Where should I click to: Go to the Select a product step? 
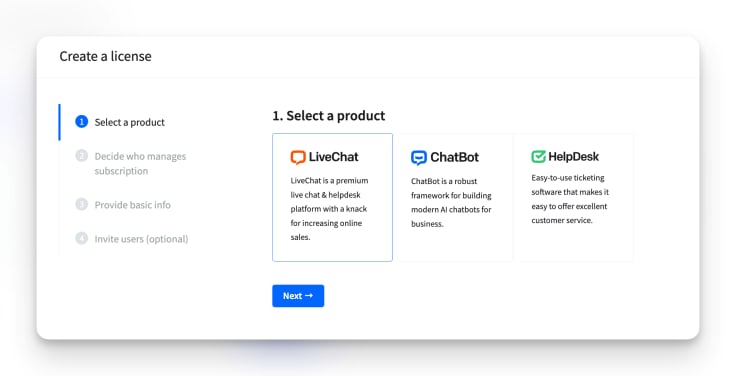tap(130, 122)
